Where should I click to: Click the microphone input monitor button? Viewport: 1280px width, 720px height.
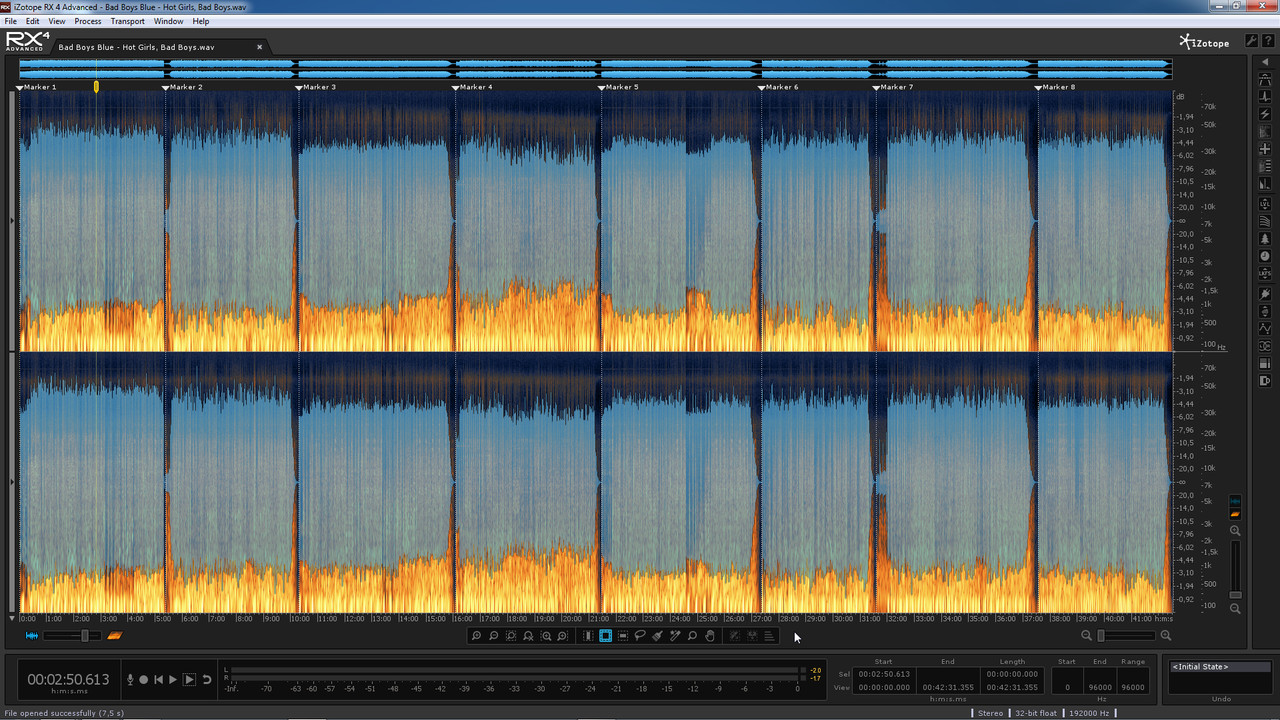click(x=129, y=680)
